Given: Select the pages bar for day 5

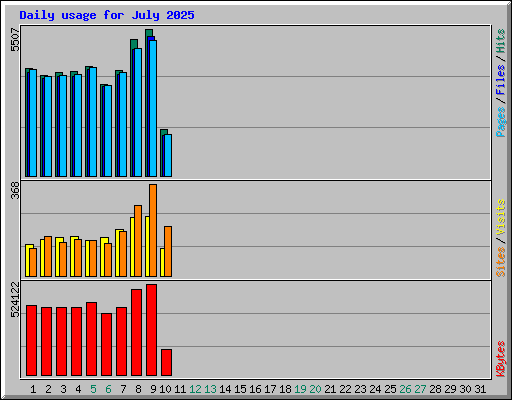Looking at the screenshot, I should (x=93, y=122).
